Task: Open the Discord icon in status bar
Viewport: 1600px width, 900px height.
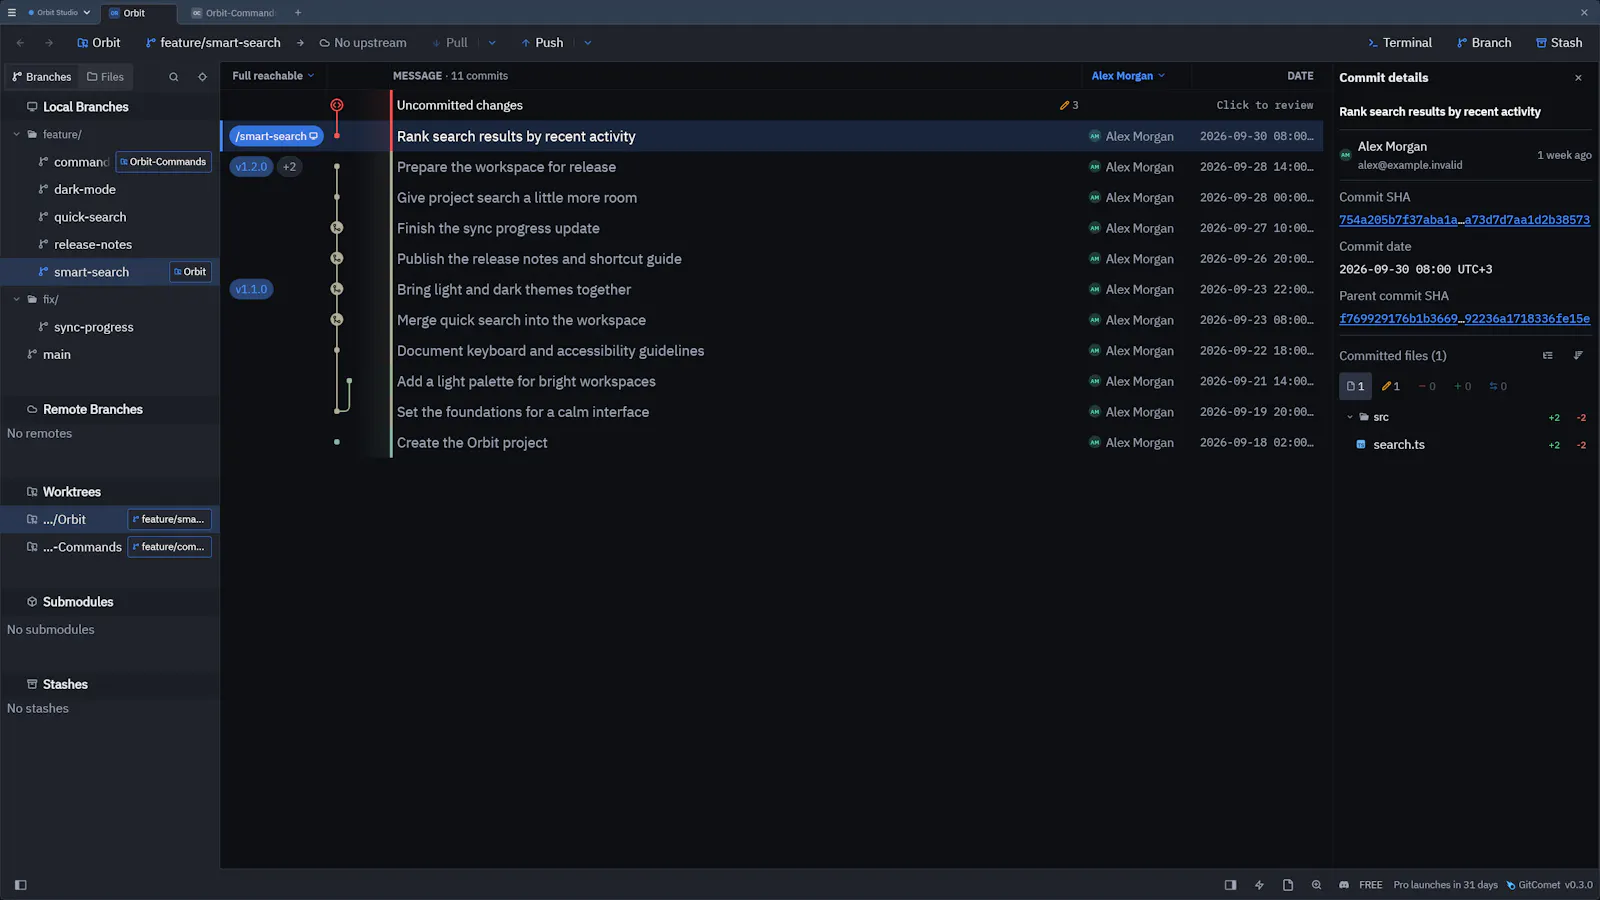Action: pyautogui.click(x=1344, y=885)
